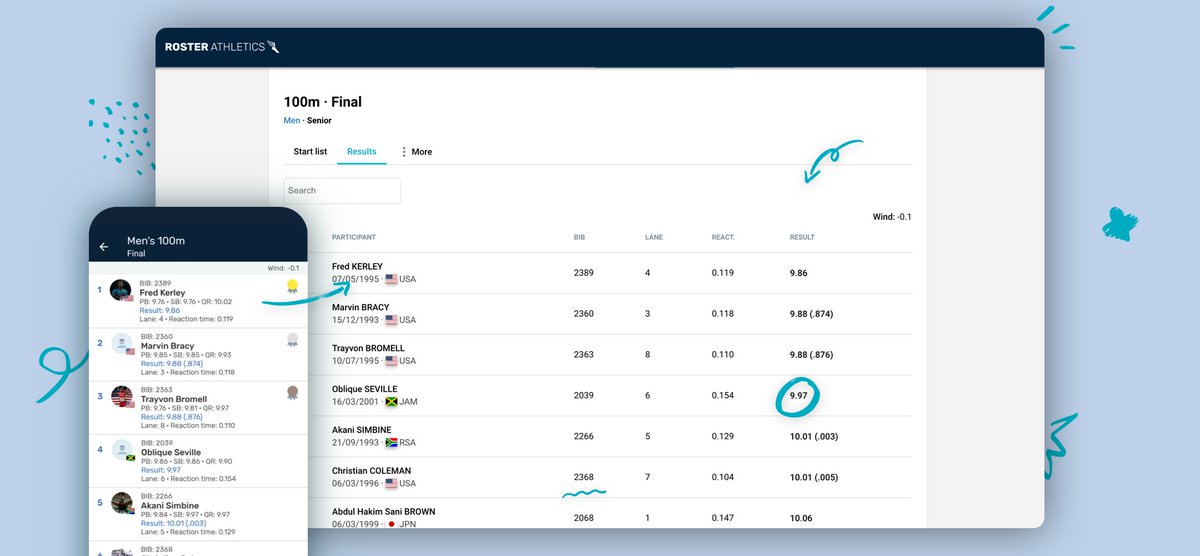Tap Trayvon Bromell's profile photo
Image resolution: width=1200 pixels, height=556 pixels.
[121, 397]
